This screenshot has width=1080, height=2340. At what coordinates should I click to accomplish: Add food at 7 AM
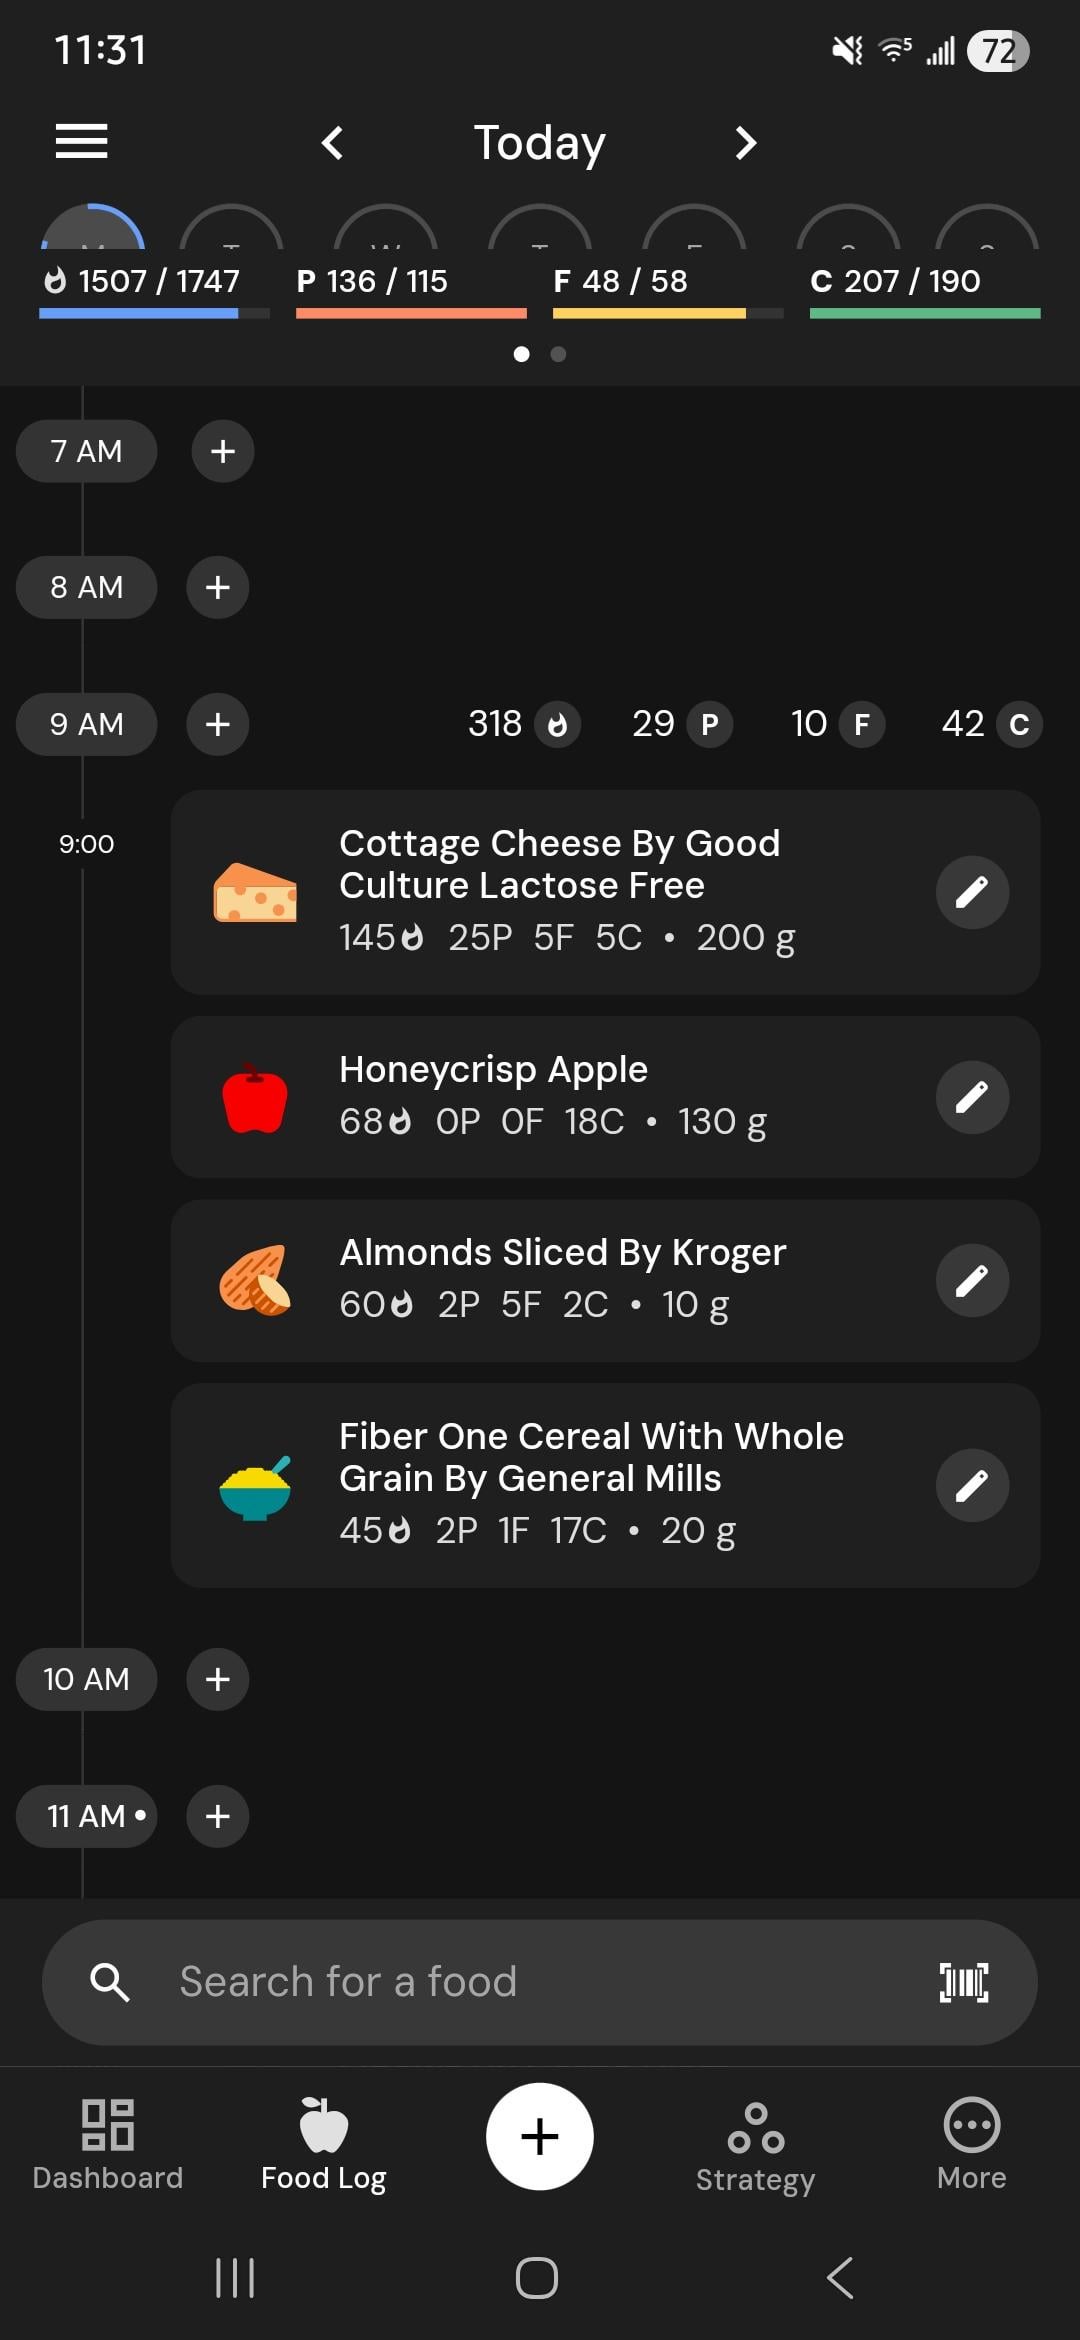pyautogui.click(x=222, y=451)
